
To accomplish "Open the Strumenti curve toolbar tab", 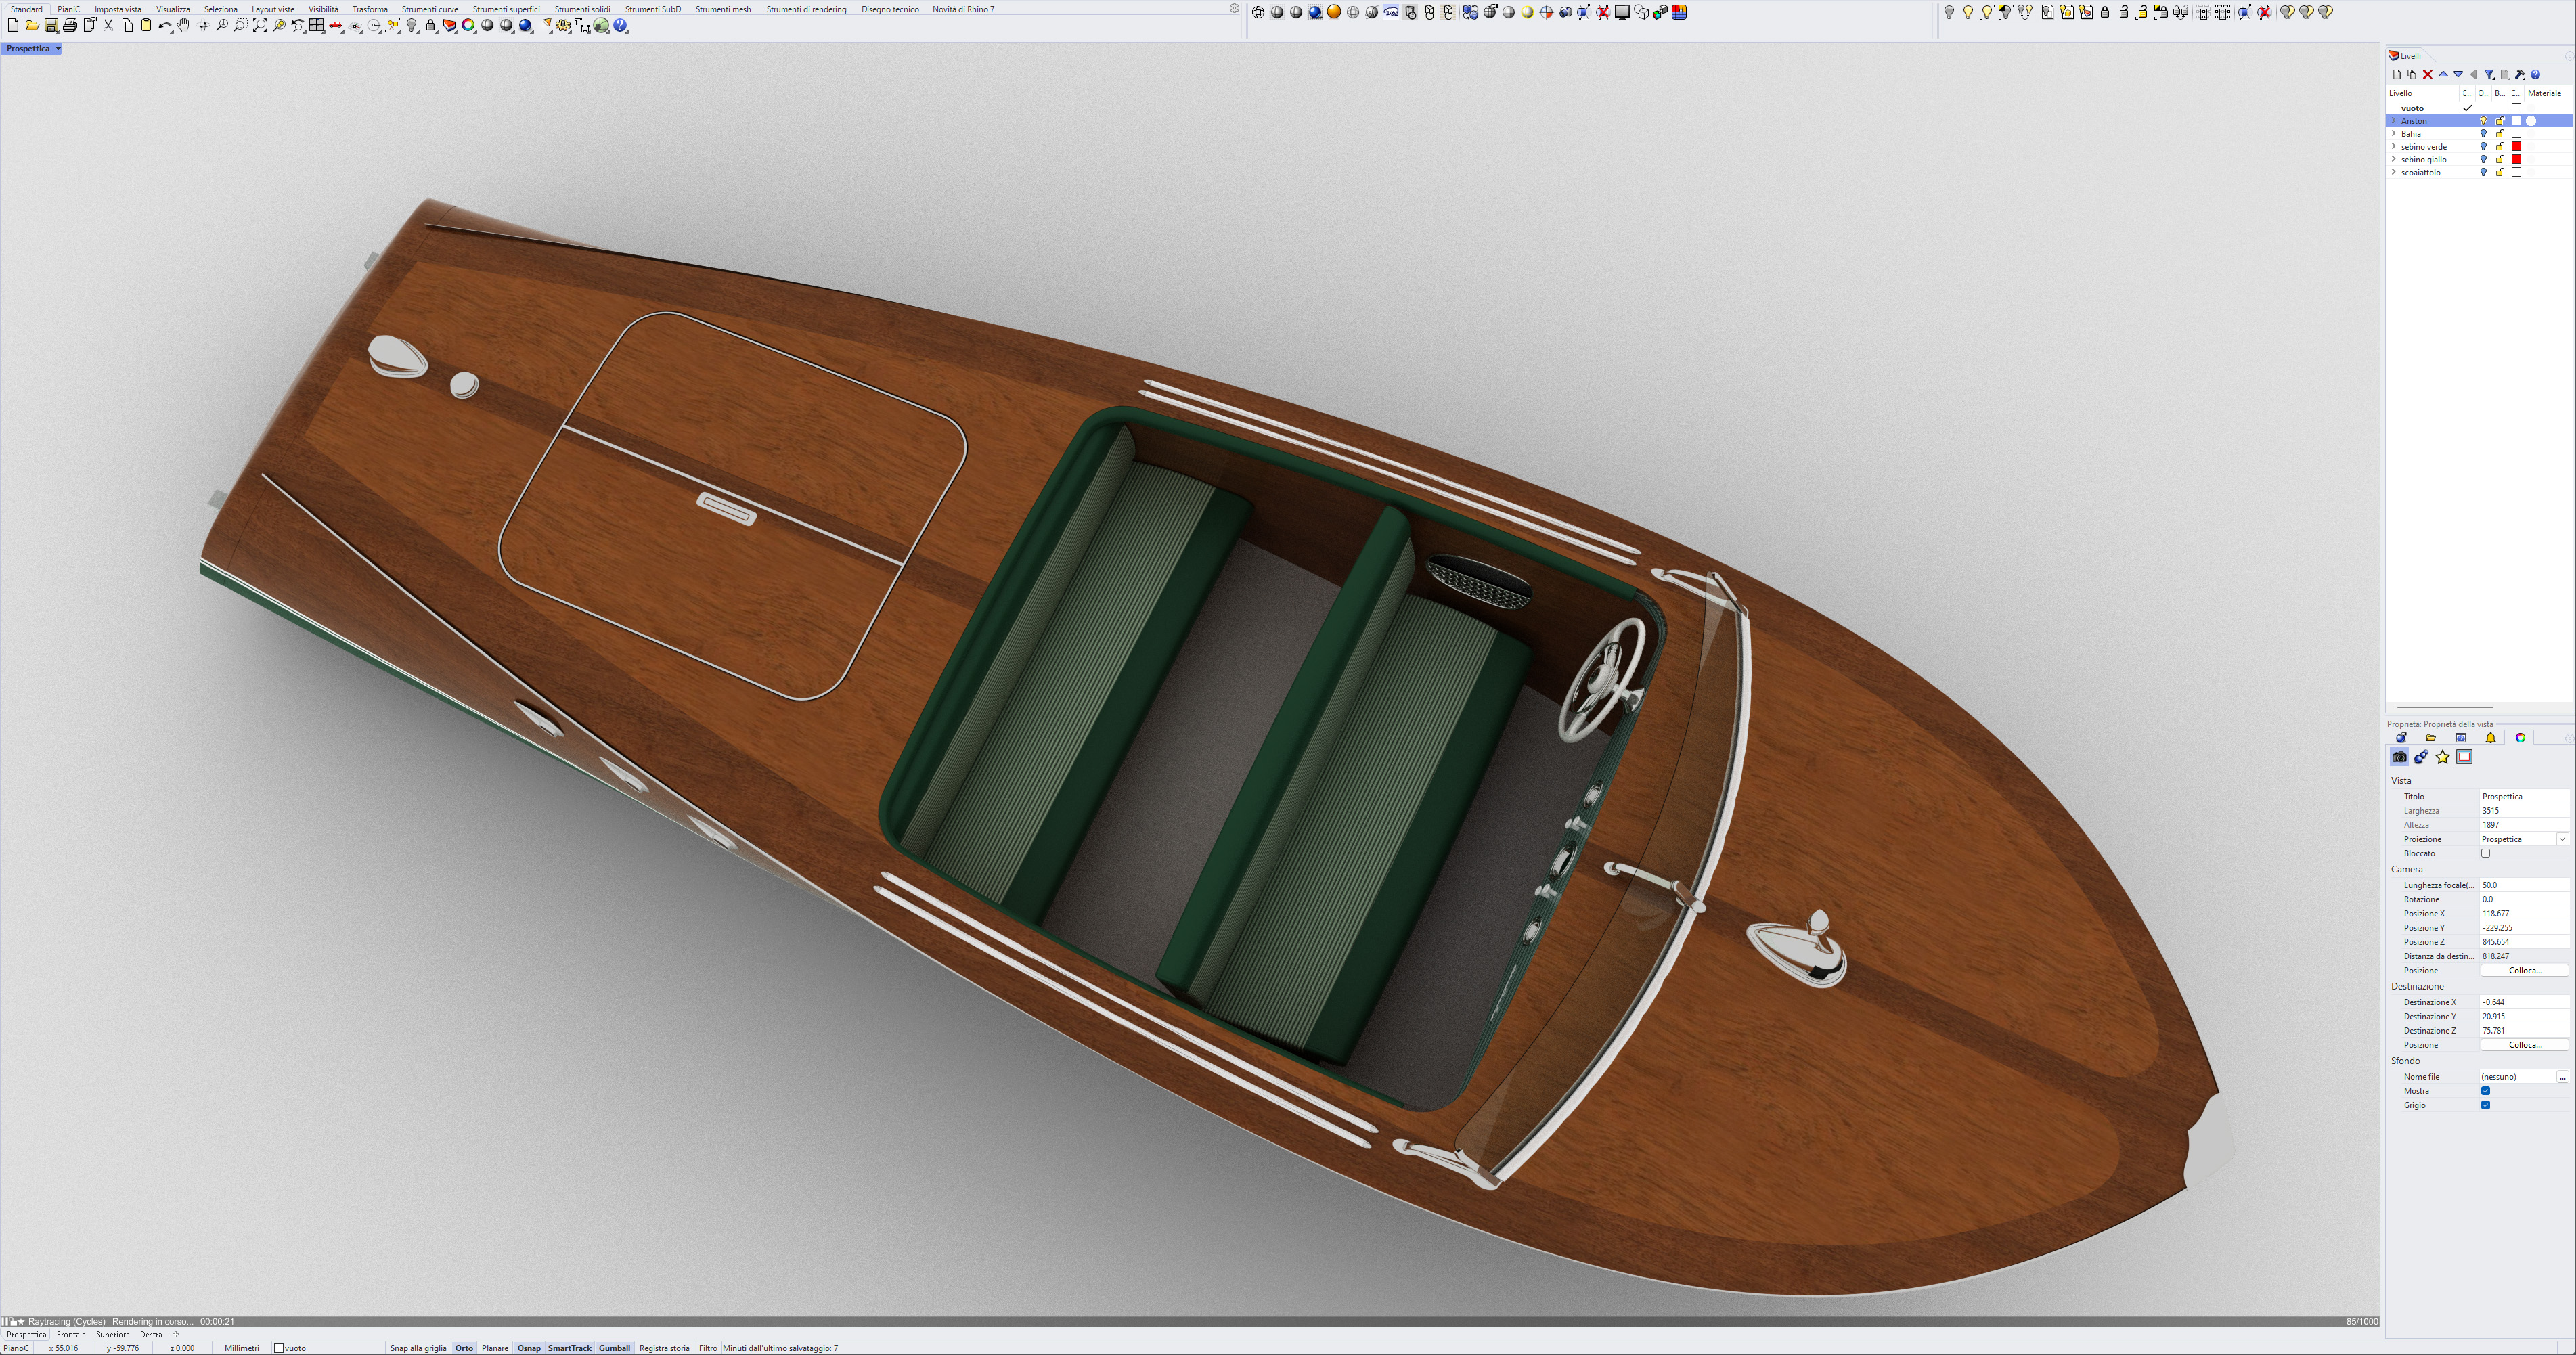I will point(430,9).
